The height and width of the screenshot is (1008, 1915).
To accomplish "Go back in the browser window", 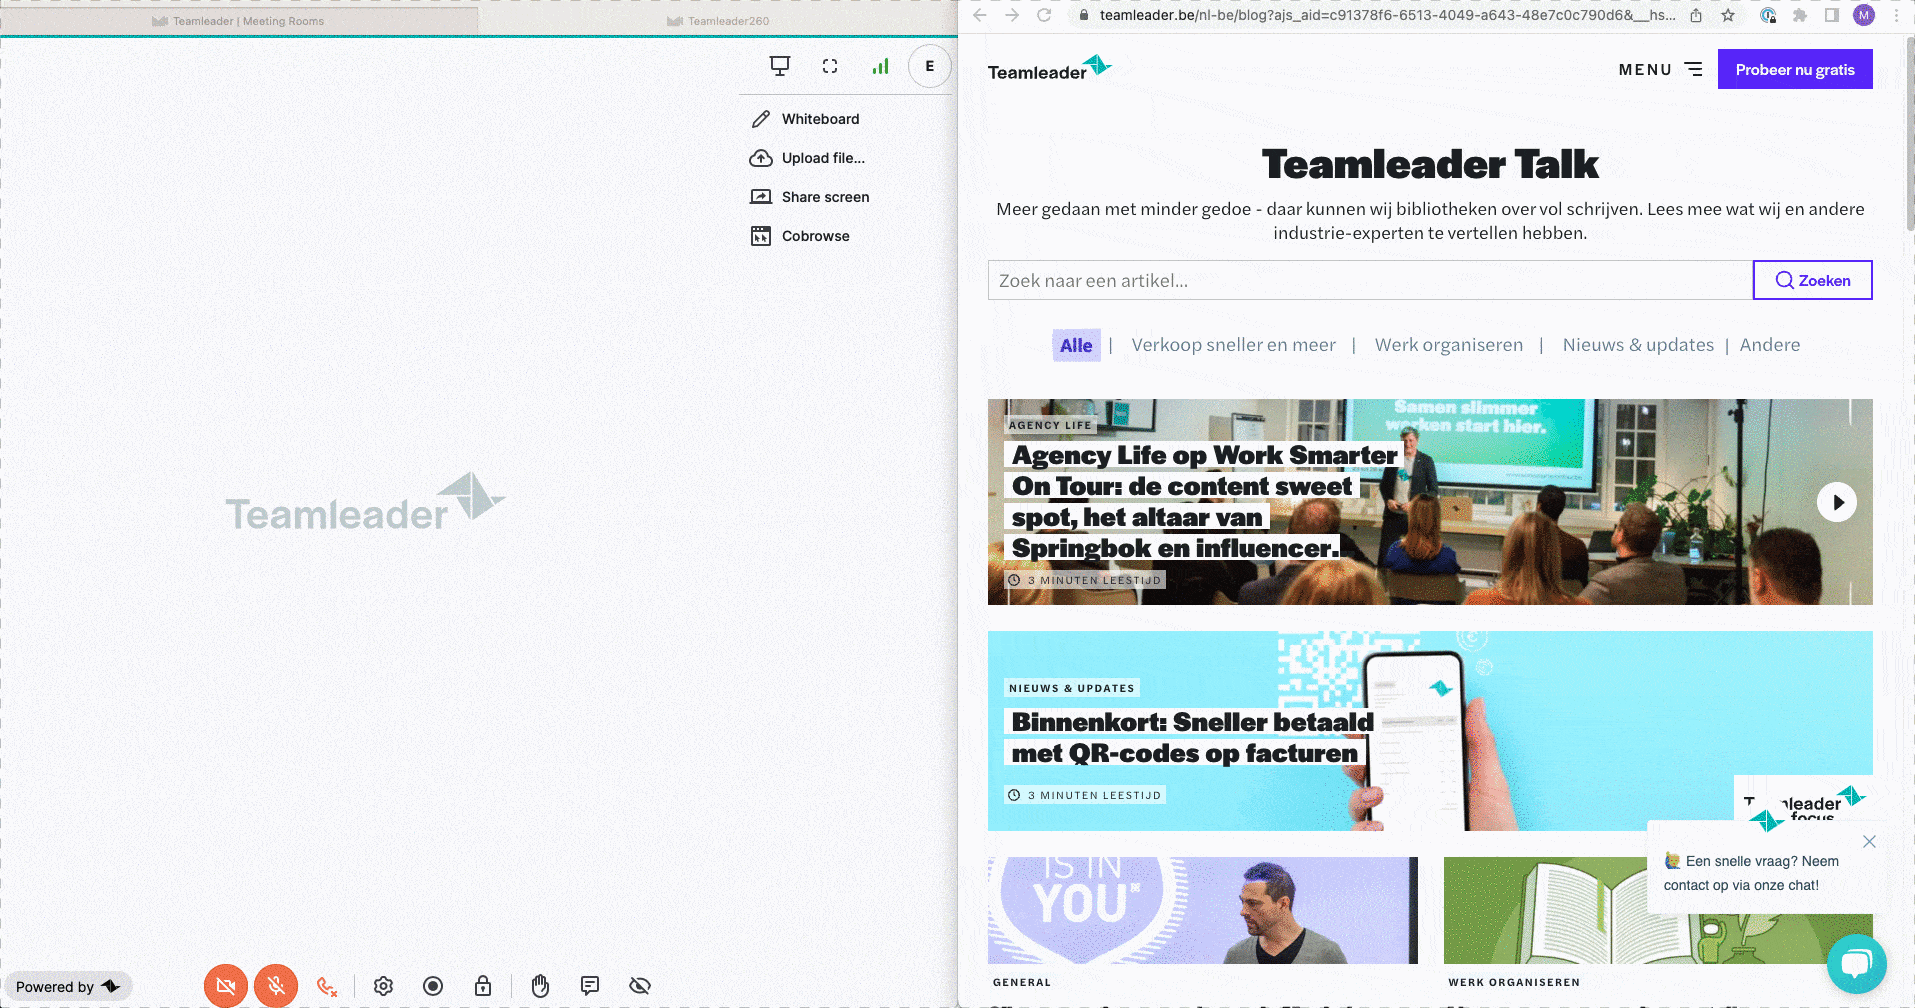I will pos(980,15).
